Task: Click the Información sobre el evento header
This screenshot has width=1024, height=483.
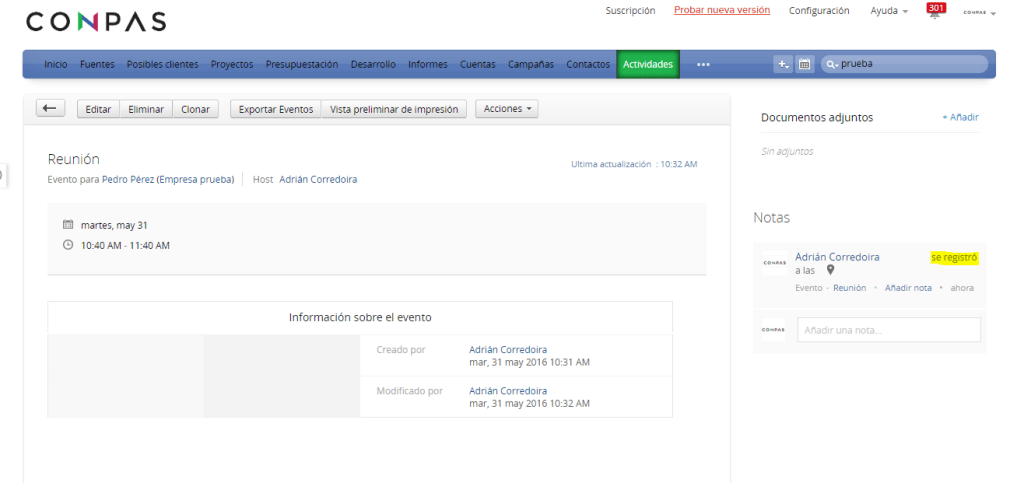Action: 360,318
